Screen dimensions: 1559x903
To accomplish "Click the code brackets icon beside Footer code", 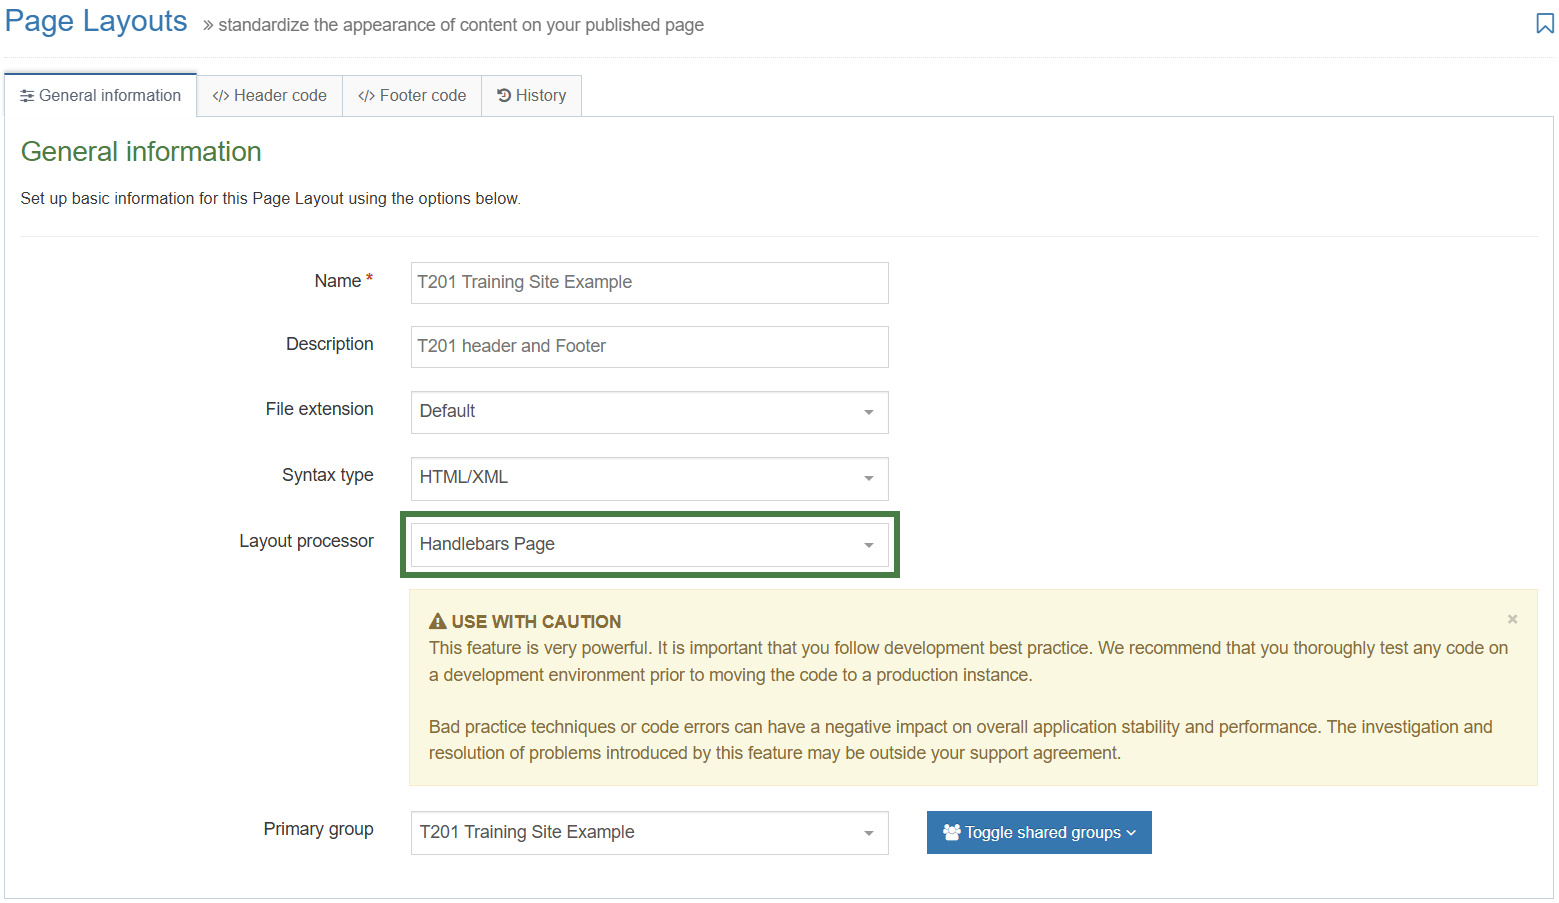I will [x=366, y=96].
